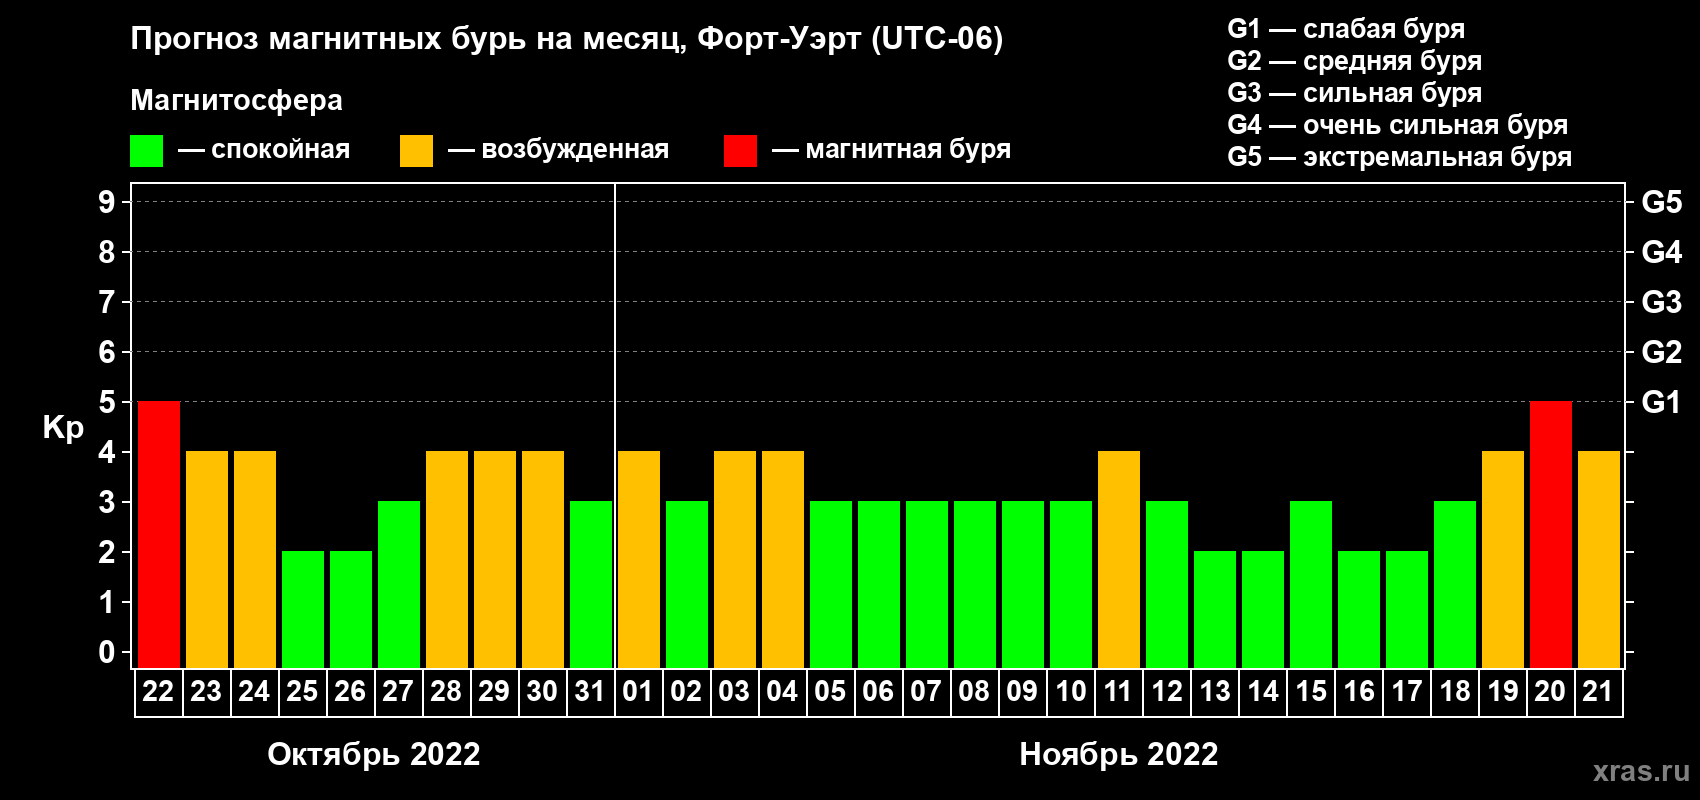Click the green bar for November 16
This screenshot has height=800, width=1700.
click(x=1359, y=610)
